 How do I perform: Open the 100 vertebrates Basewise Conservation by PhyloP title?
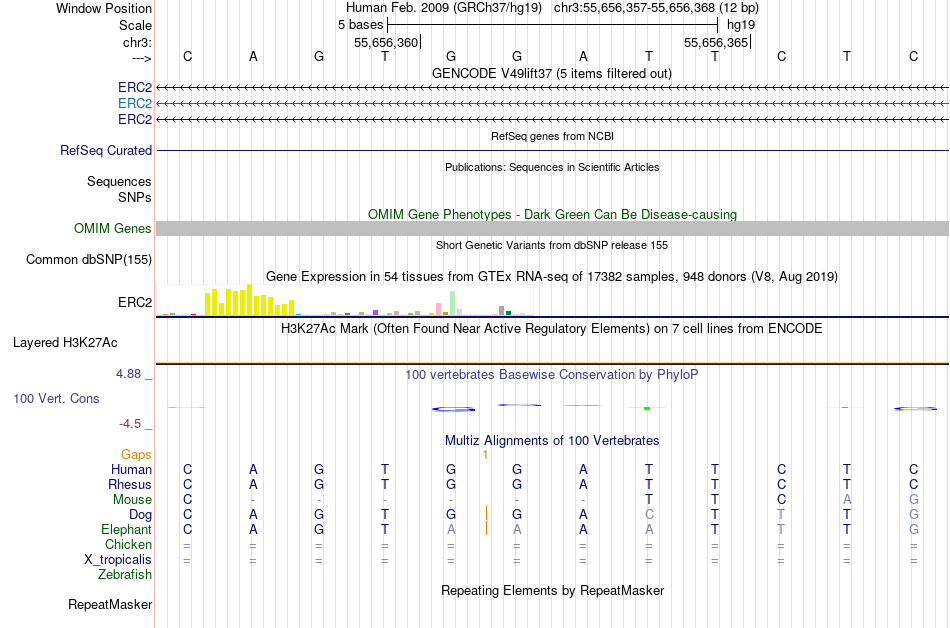[x=552, y=375]
